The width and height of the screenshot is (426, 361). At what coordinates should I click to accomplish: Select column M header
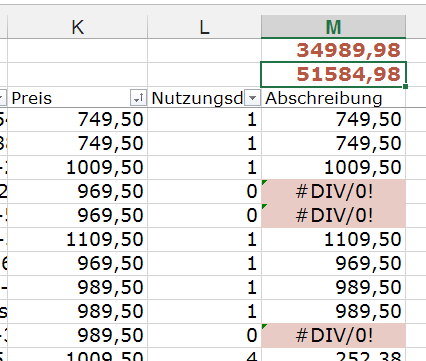click(x=333, y=27)
